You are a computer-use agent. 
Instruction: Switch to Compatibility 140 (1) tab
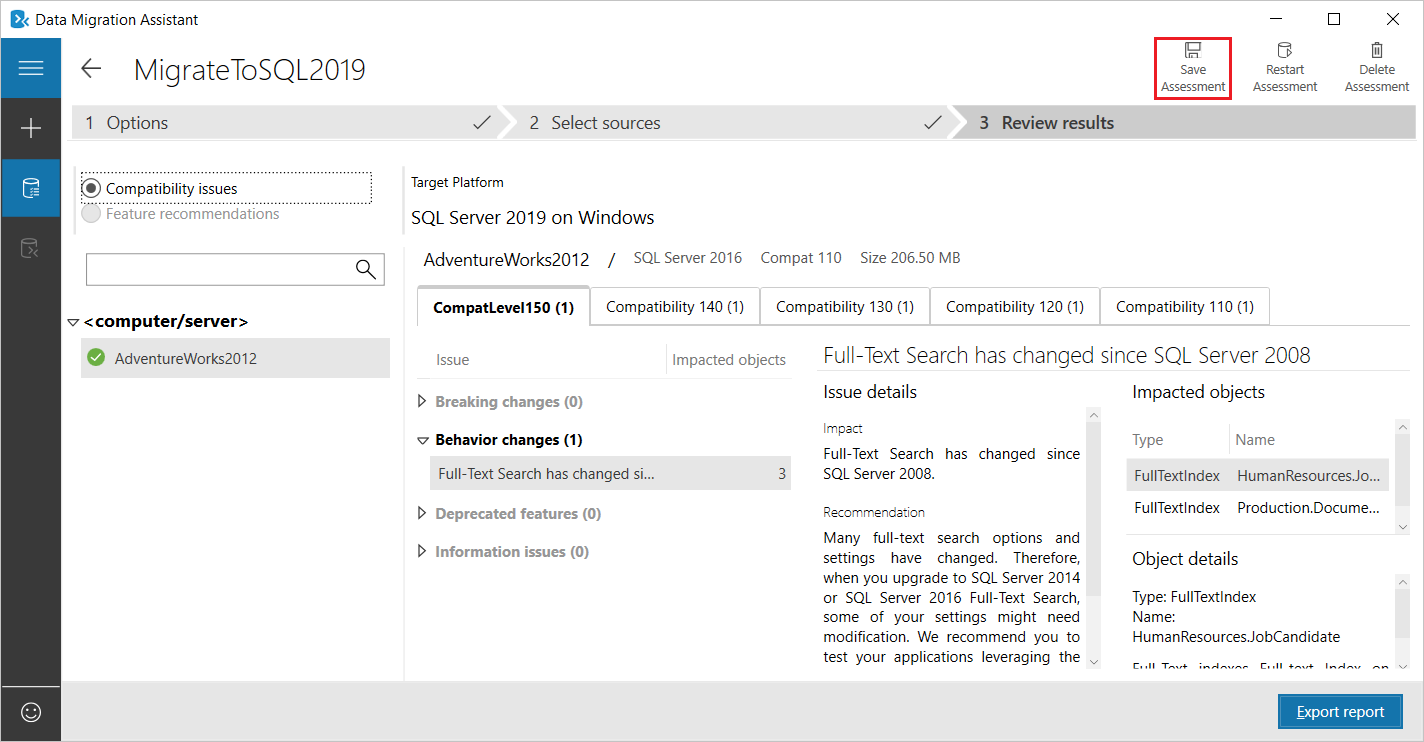[x=675, y=307]
